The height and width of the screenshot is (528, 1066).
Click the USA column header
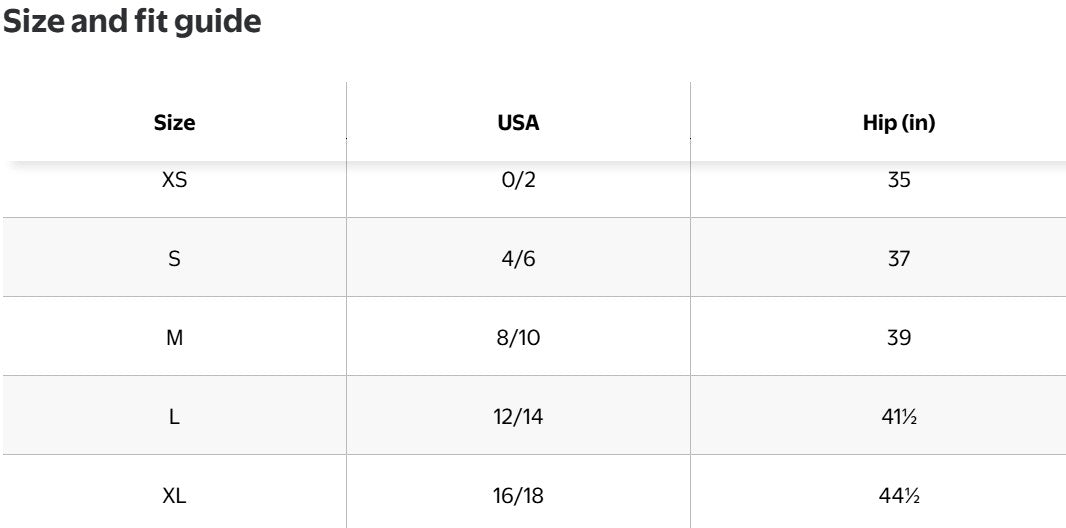[518, 123]
